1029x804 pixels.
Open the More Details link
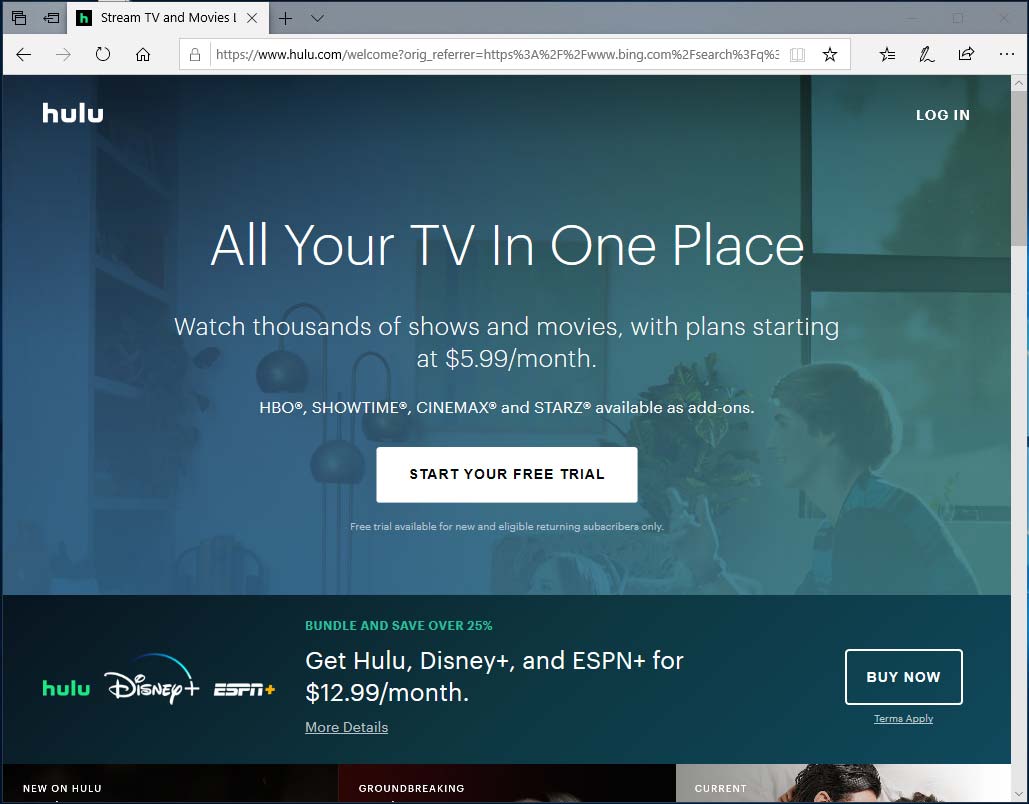[346, 727]
